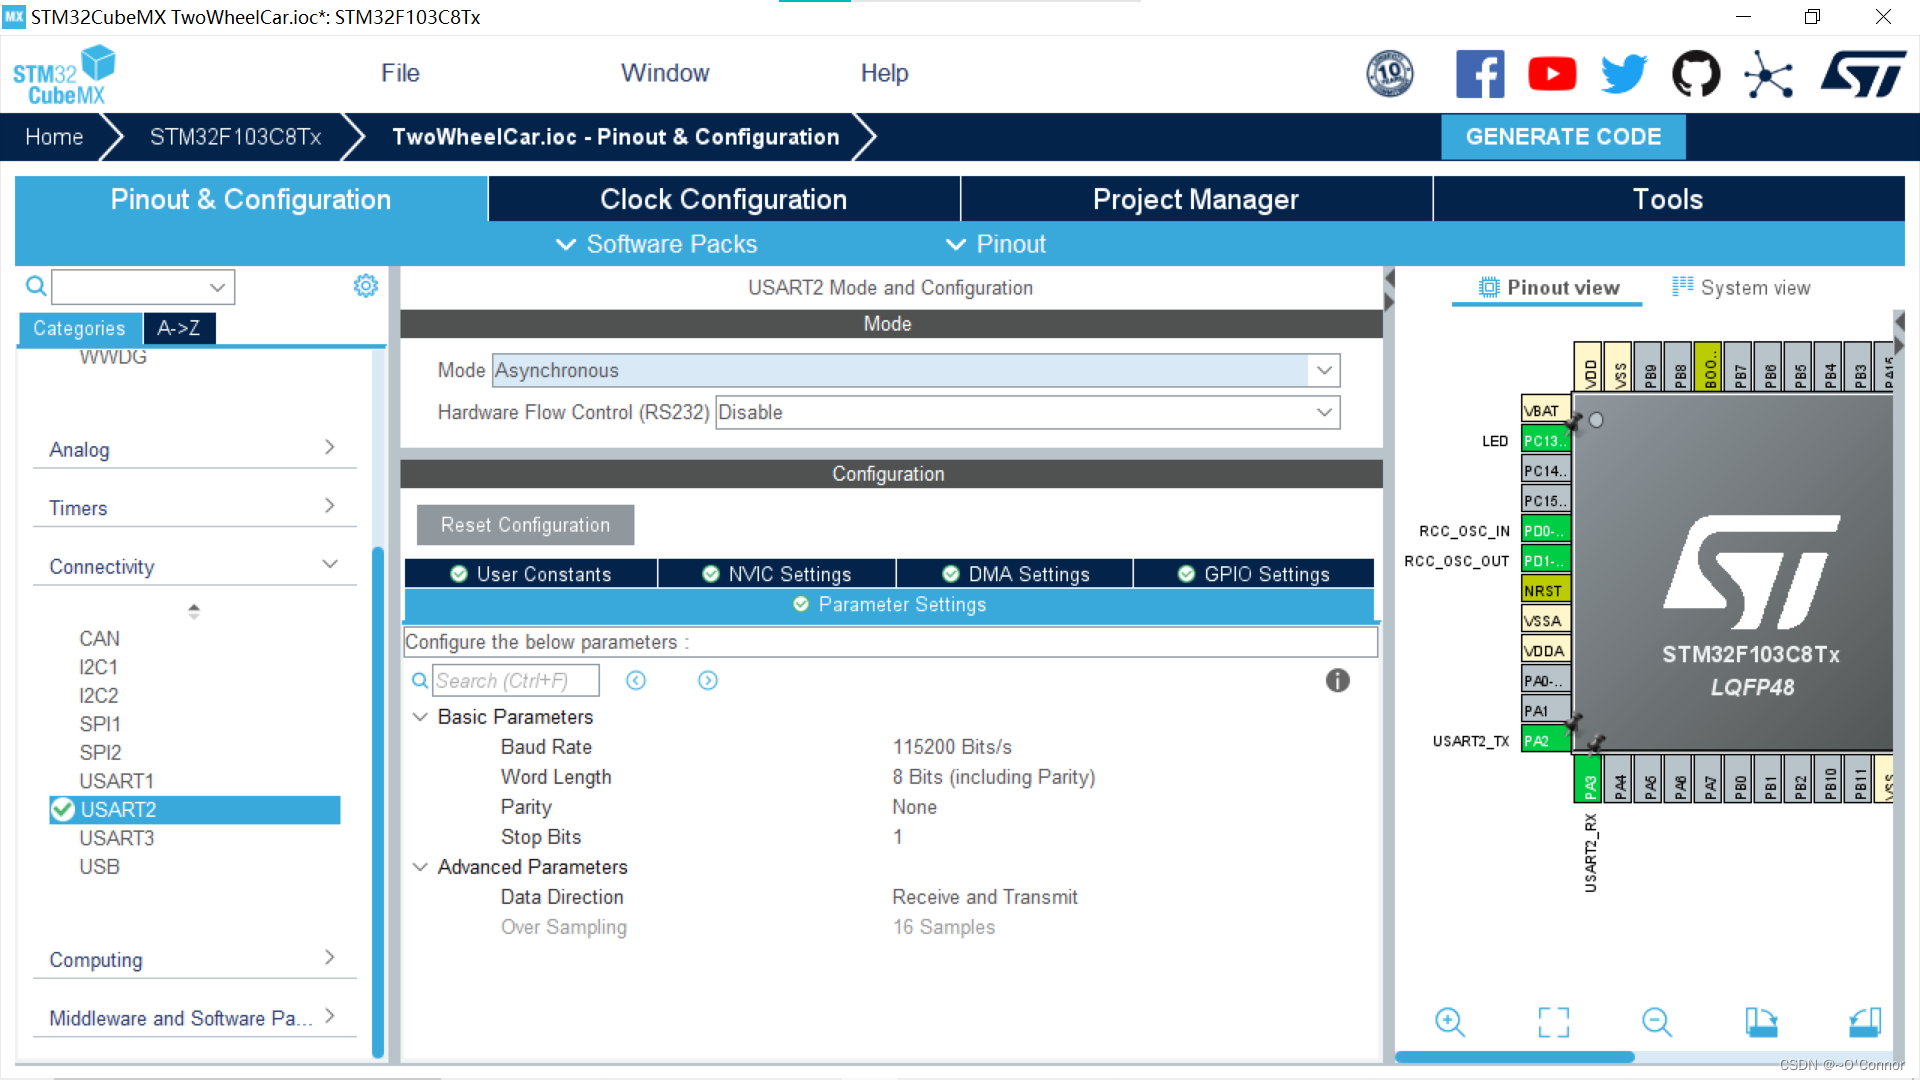Click the PC13 LED green pin
The height and width of the screenshot is (1080, 1920).
click(1544, 440)
